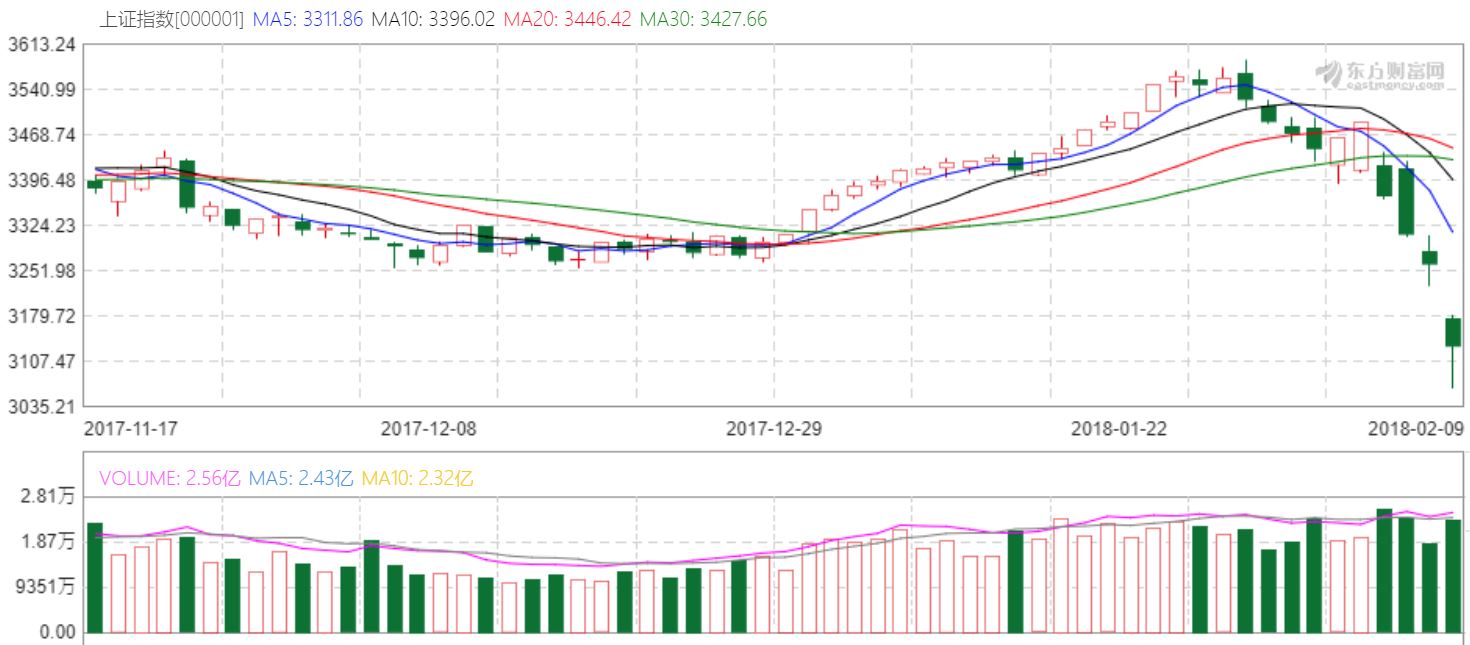Click the 3035.21 bottom price axis label
This screenshot has width=1470, height=645.
41,407
